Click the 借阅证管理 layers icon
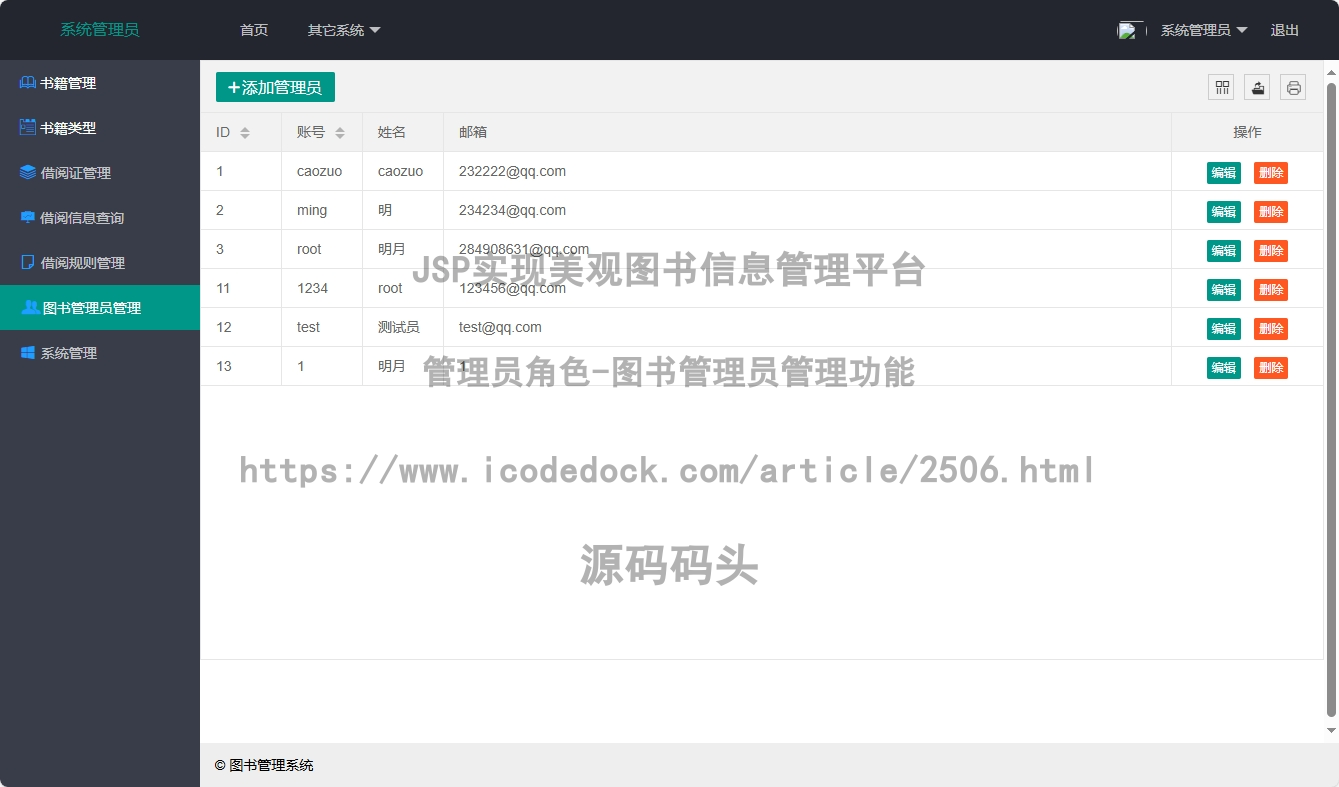The image size is (1339, 787). [x=28, y=173]
